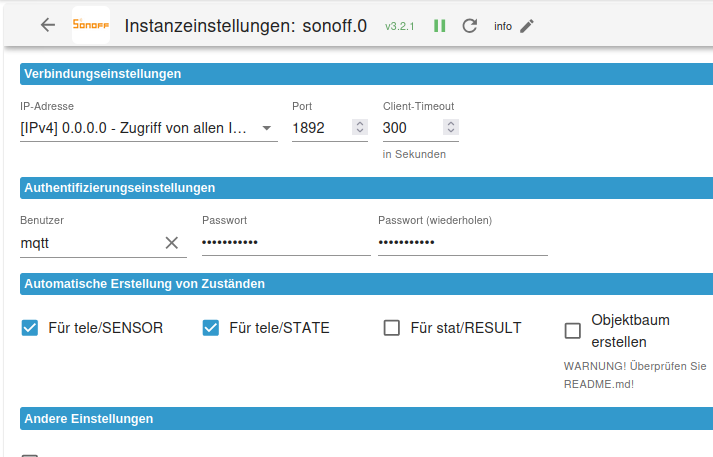Click the Passwort (wiederholen) field
This screenshot has width=713, height=457.
462,242
